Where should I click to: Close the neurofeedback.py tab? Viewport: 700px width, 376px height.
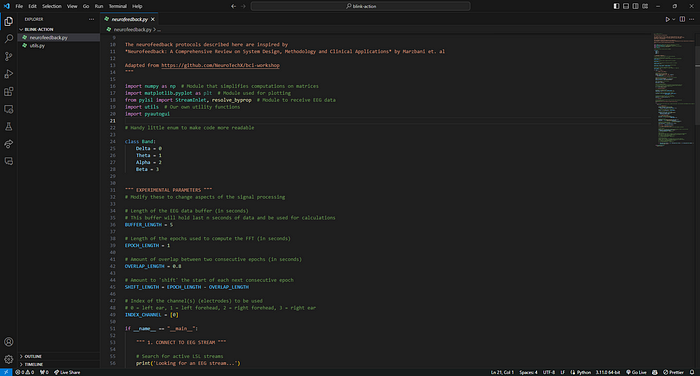[x=153, y=19]
